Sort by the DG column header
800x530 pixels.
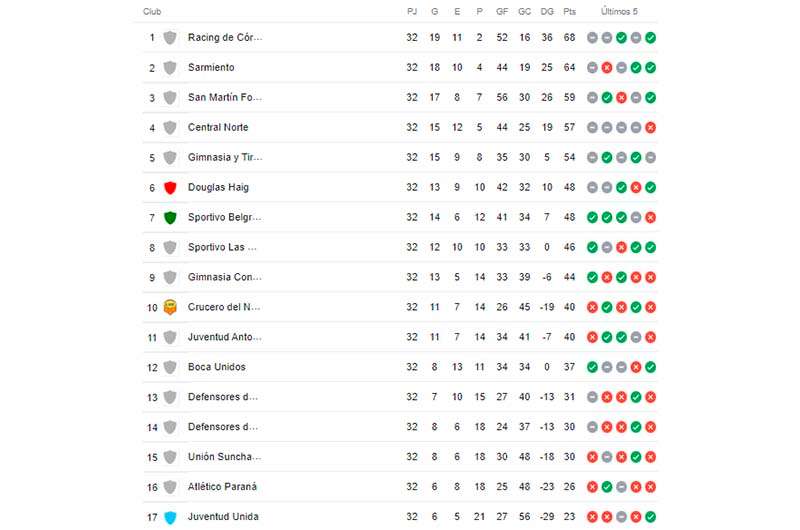tap(547, 11)
